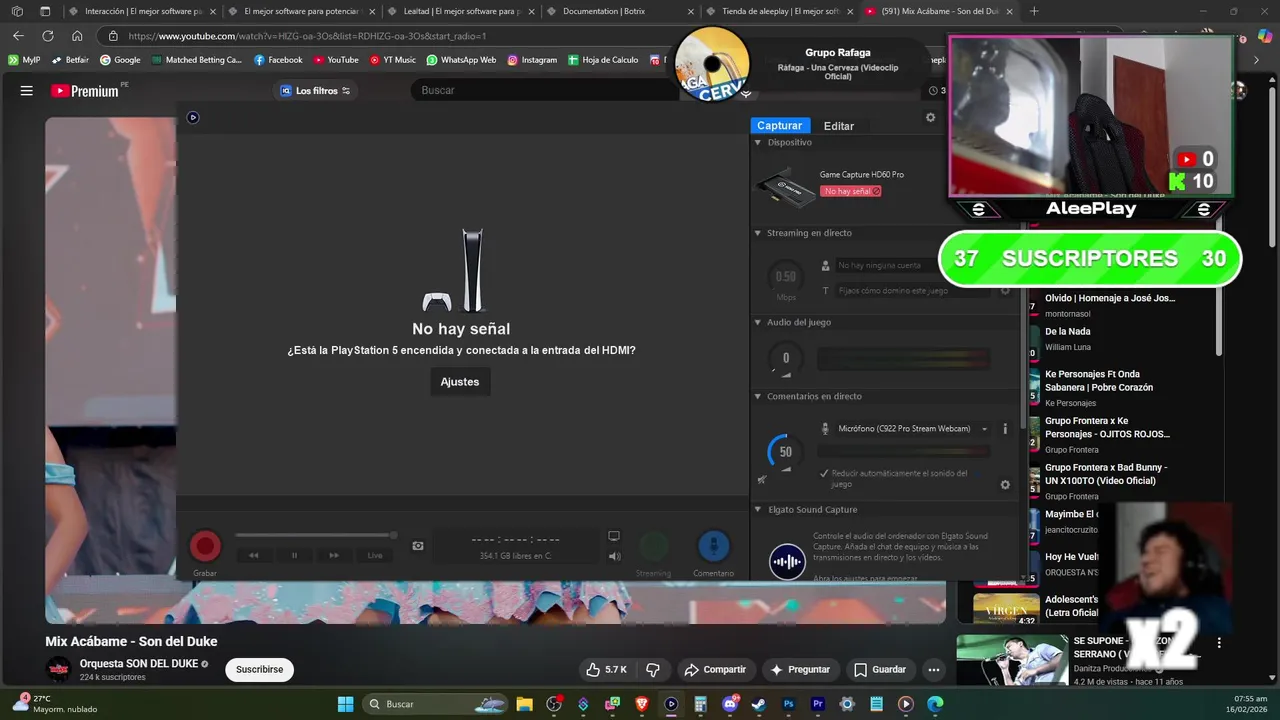The width and height of the screenshot is (1280, 720).
Task: Open the Facebook bookmark
Action: [x=278, y=60]
